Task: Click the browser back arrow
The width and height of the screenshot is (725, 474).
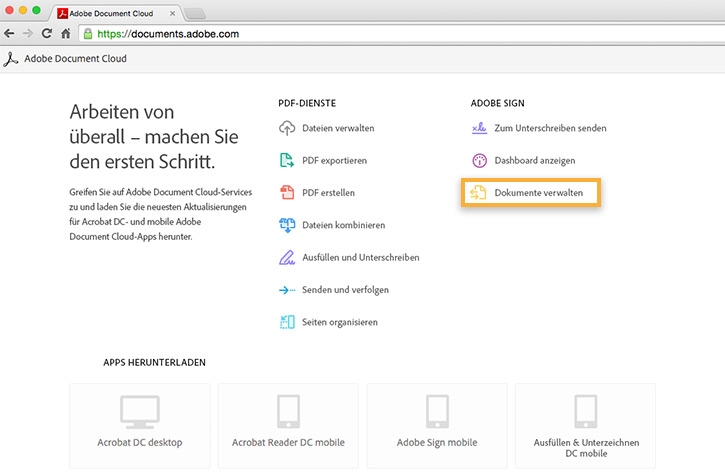Action: pos(10,33)
